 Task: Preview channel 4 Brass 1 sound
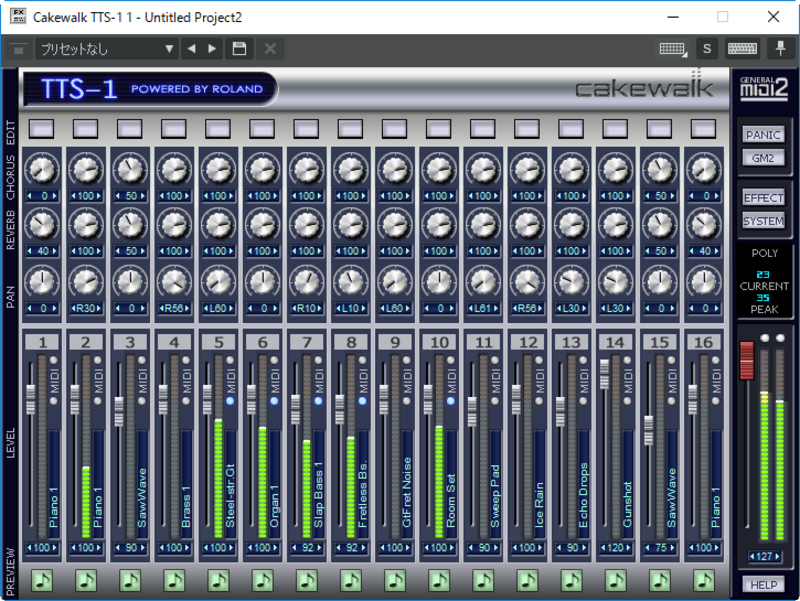pos(174,581)
